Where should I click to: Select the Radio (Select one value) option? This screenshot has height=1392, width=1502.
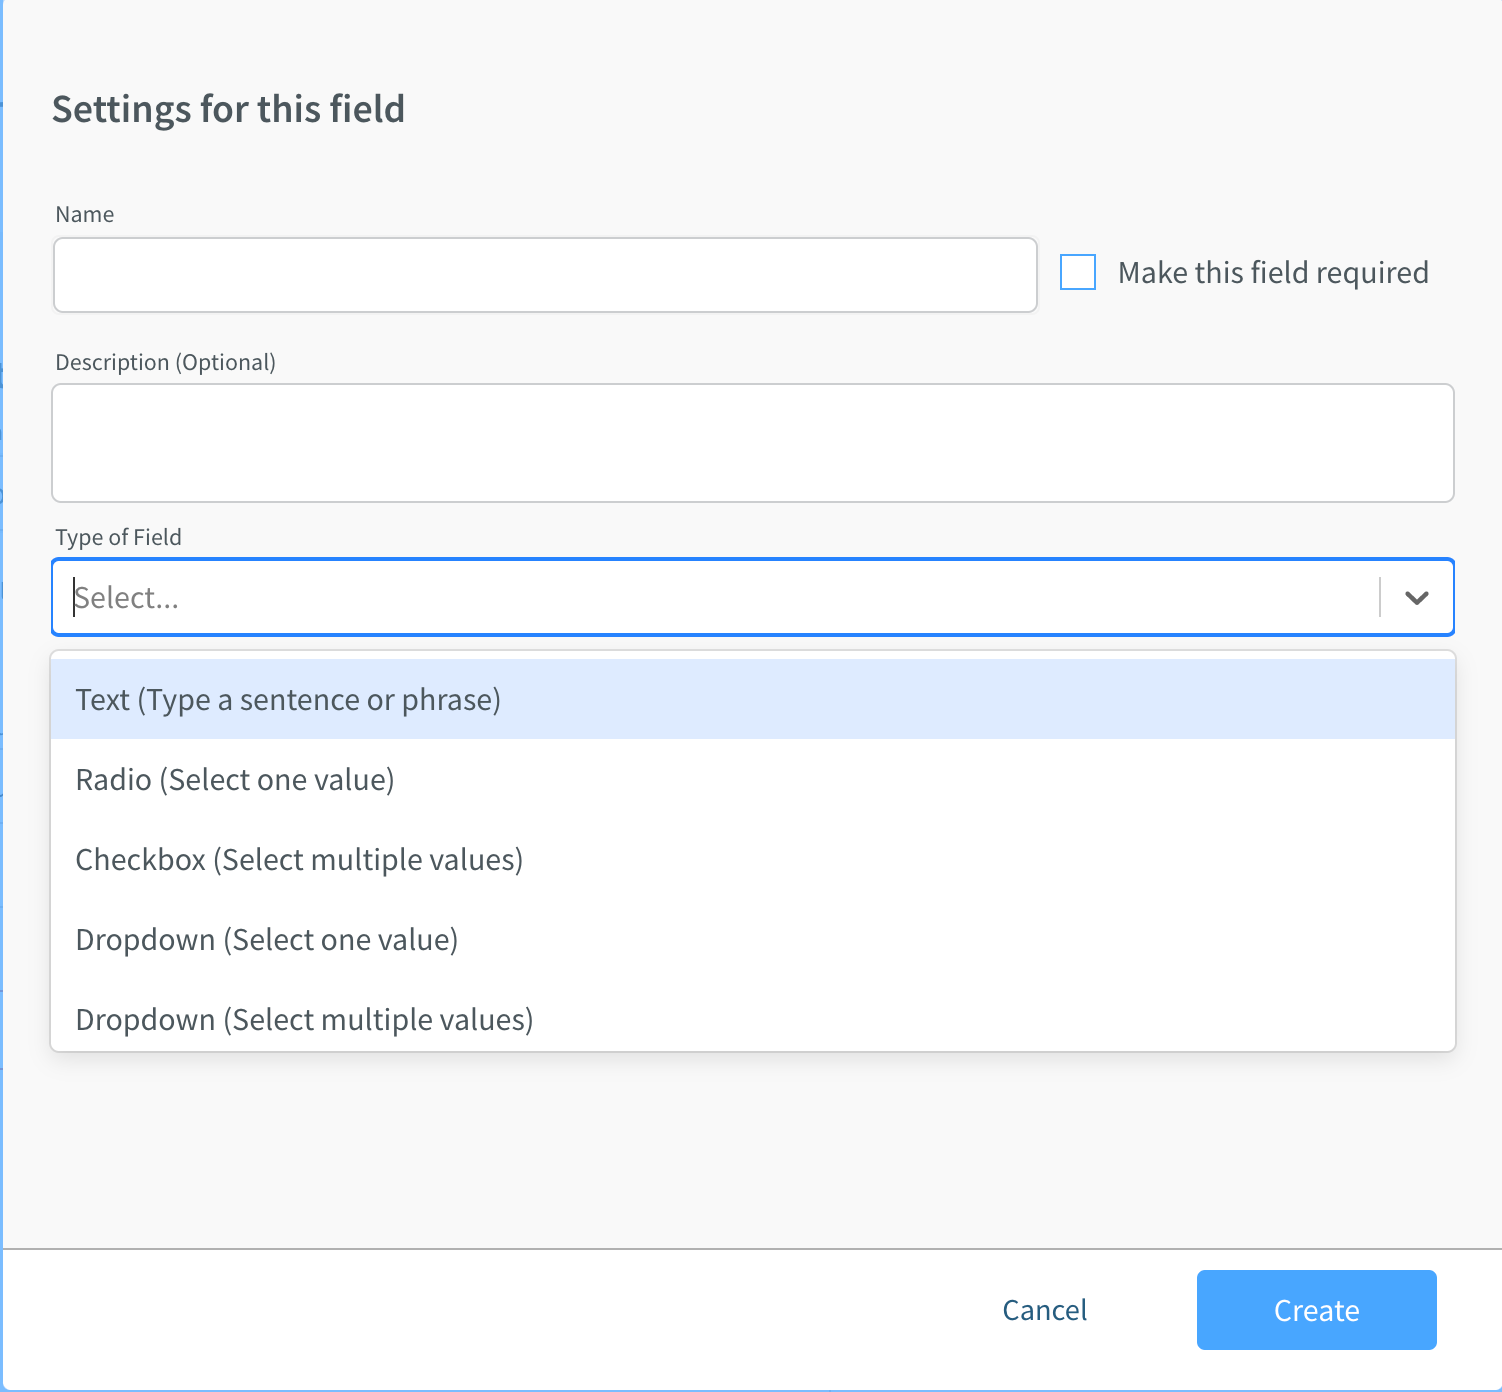pyautogui.click(x=753, y=779)
